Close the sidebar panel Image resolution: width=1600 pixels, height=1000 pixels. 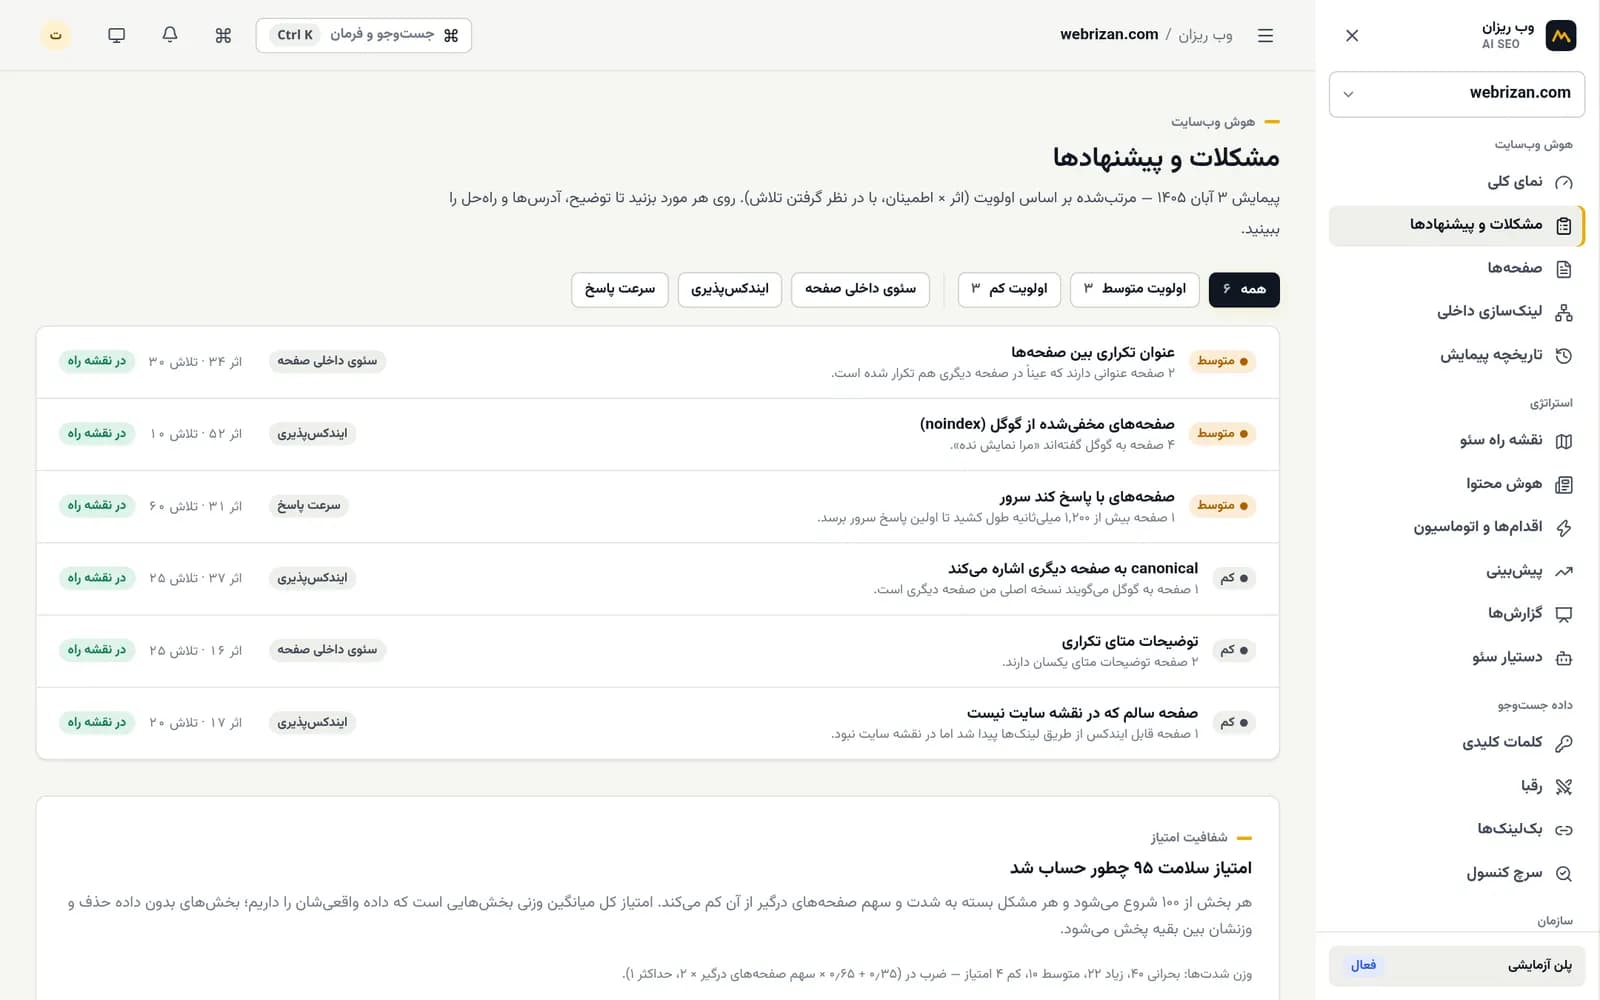point(1352,35)
